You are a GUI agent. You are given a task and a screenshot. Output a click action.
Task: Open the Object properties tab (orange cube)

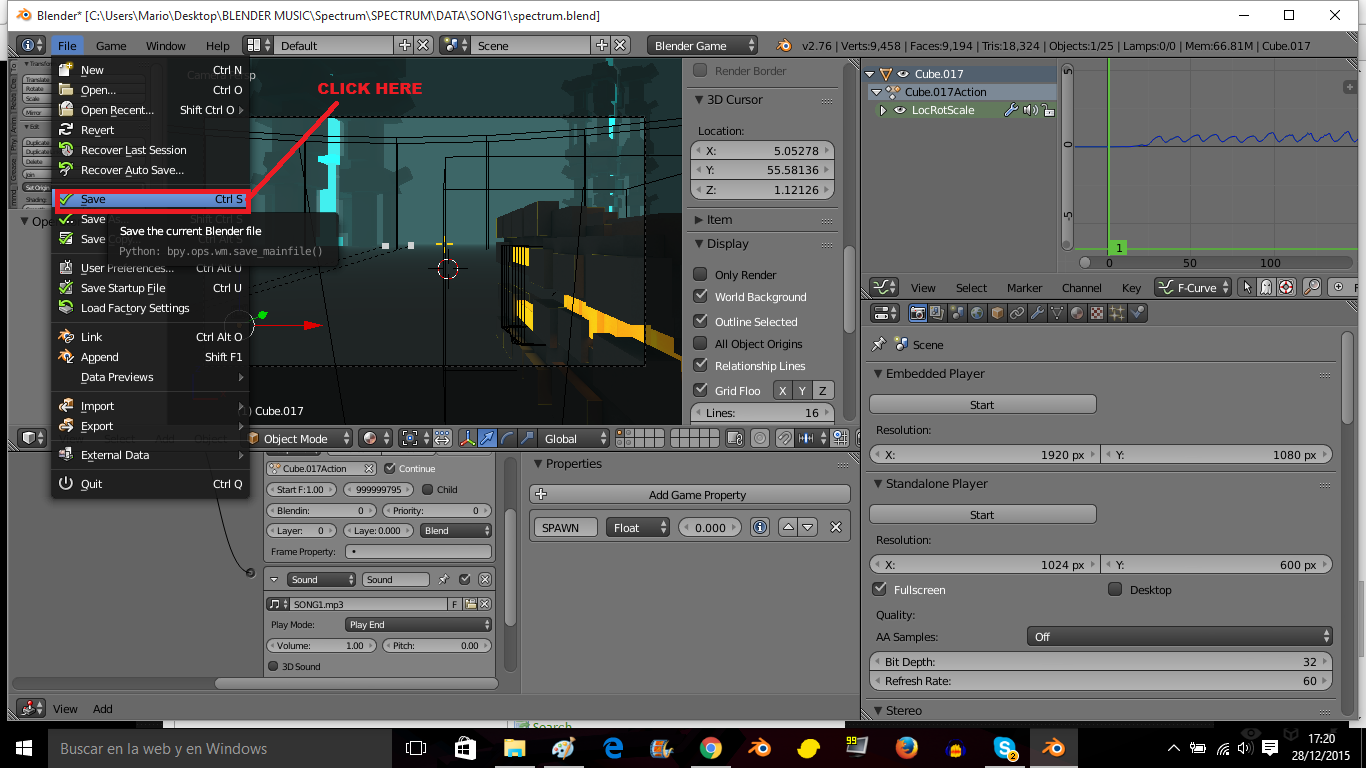click(998, 313)
